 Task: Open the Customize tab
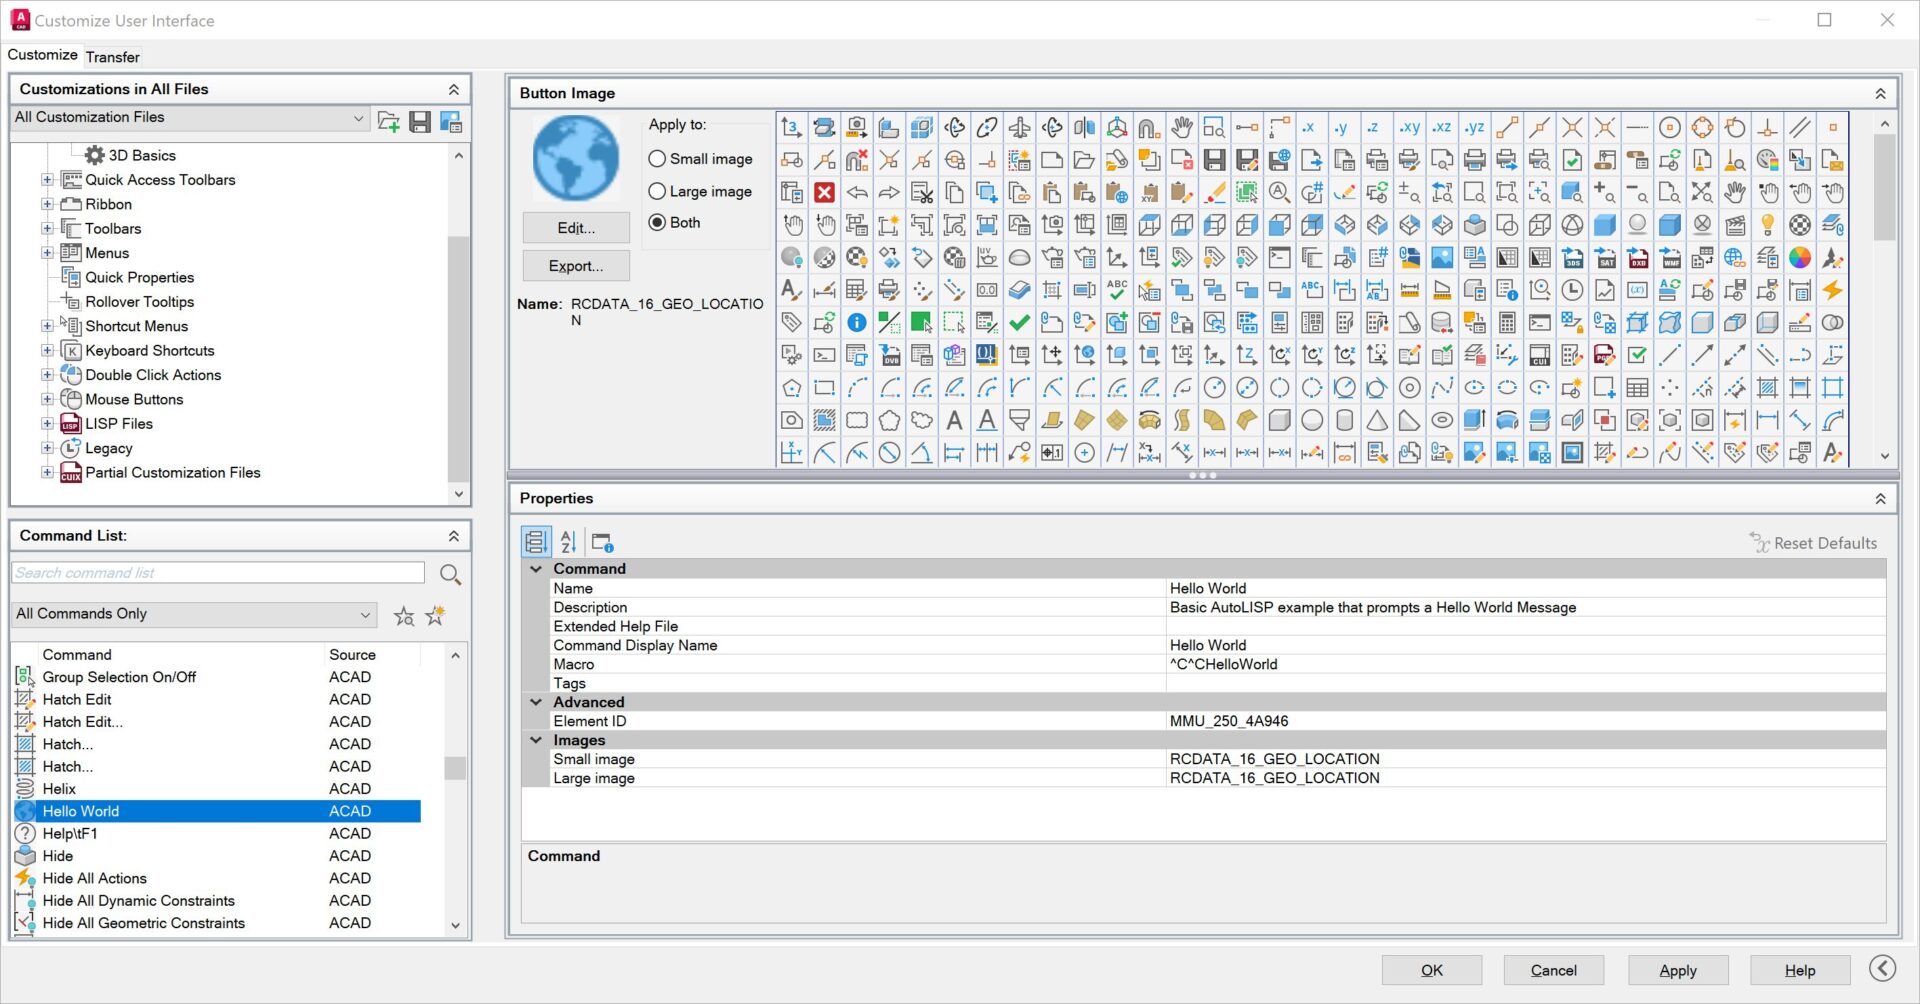click(42, 55)
